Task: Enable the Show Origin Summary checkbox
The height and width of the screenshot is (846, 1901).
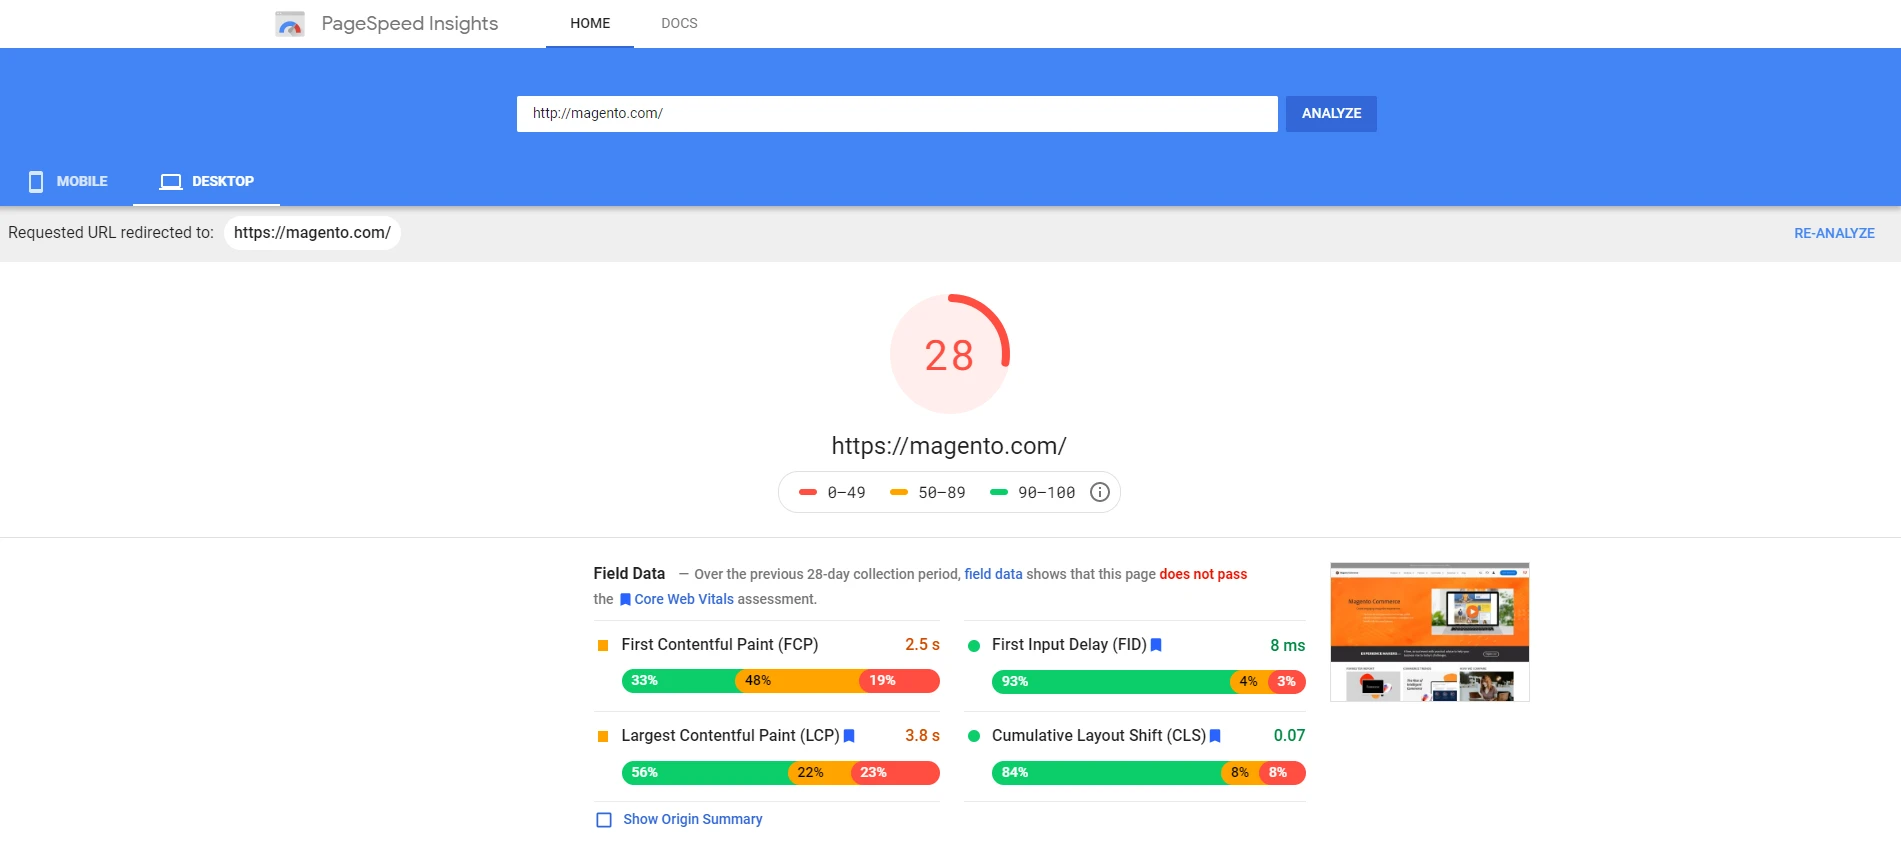Action: tap(604, 820)
